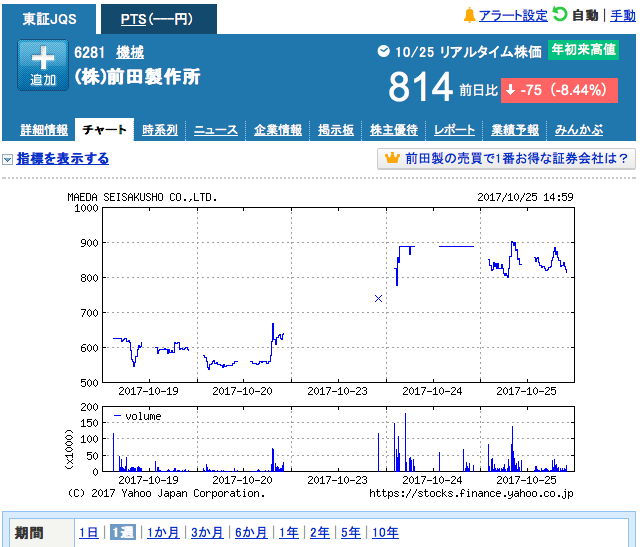Screen dimensions: 643x547
Task: Open みんかぶ tab
Action: point(579,130)
